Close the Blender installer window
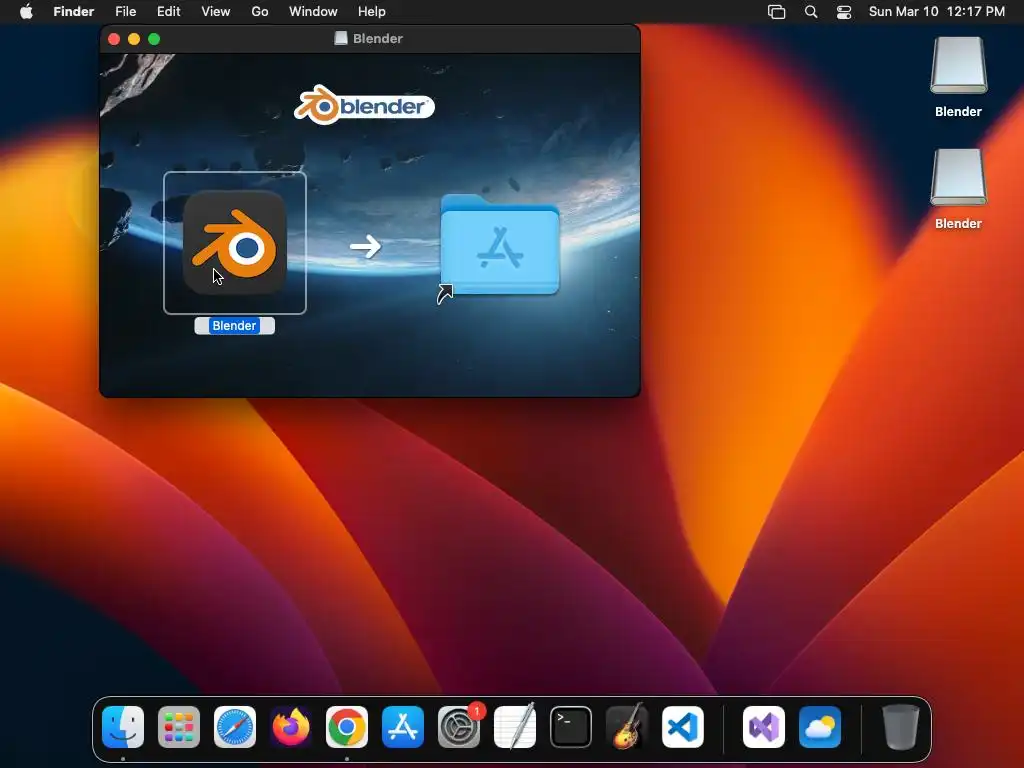 114,39
